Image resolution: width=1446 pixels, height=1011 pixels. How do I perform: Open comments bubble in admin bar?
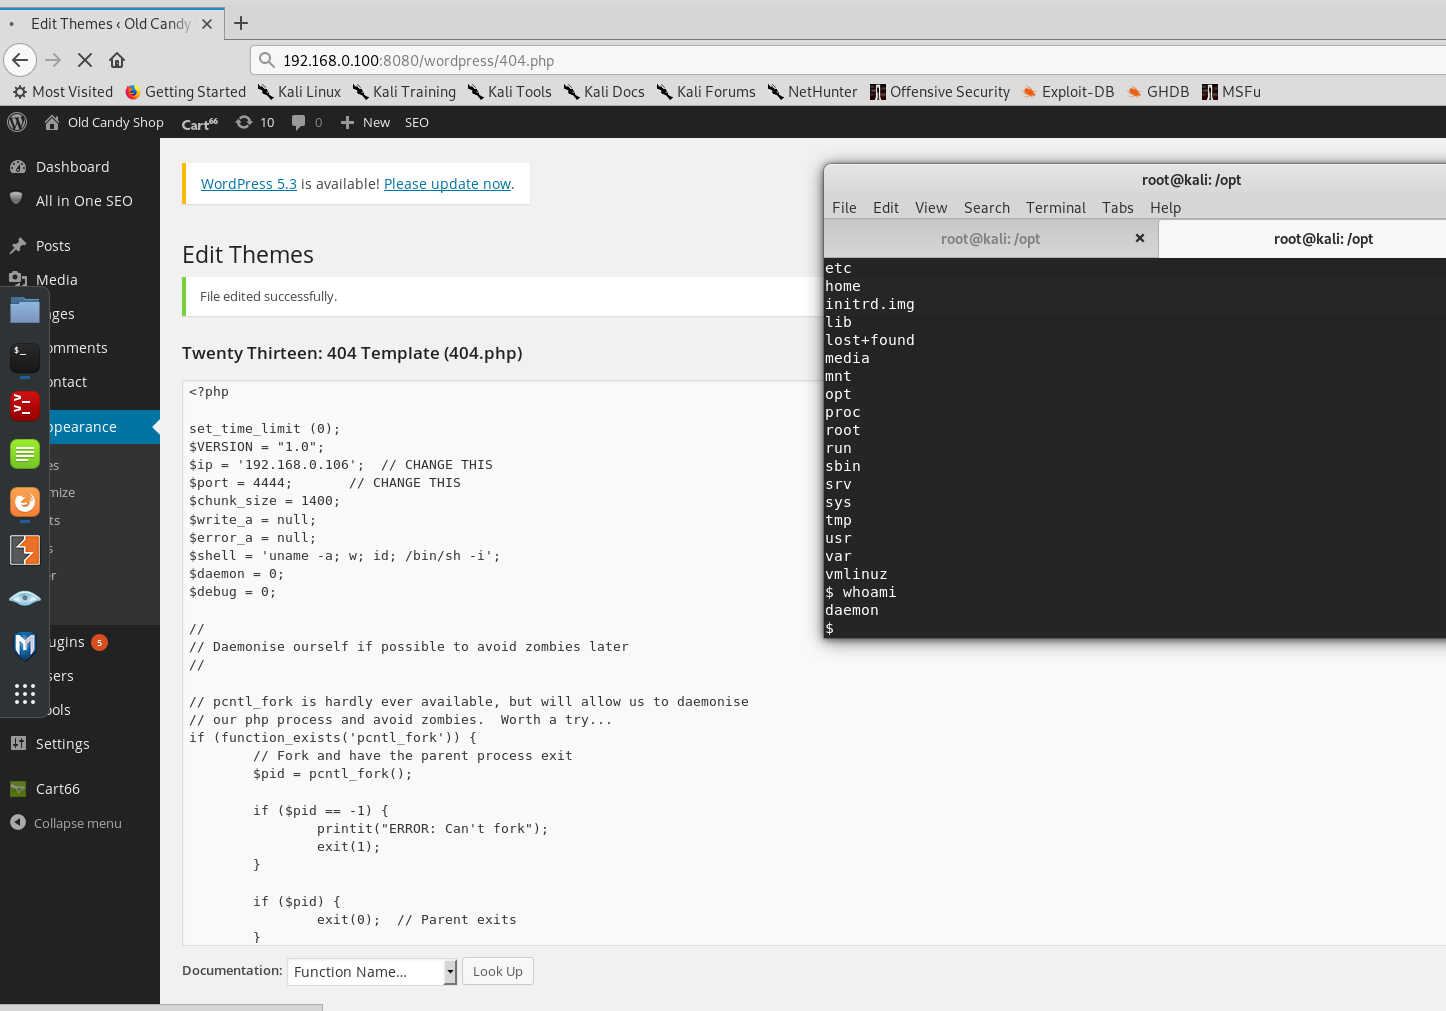coord(307,122)
